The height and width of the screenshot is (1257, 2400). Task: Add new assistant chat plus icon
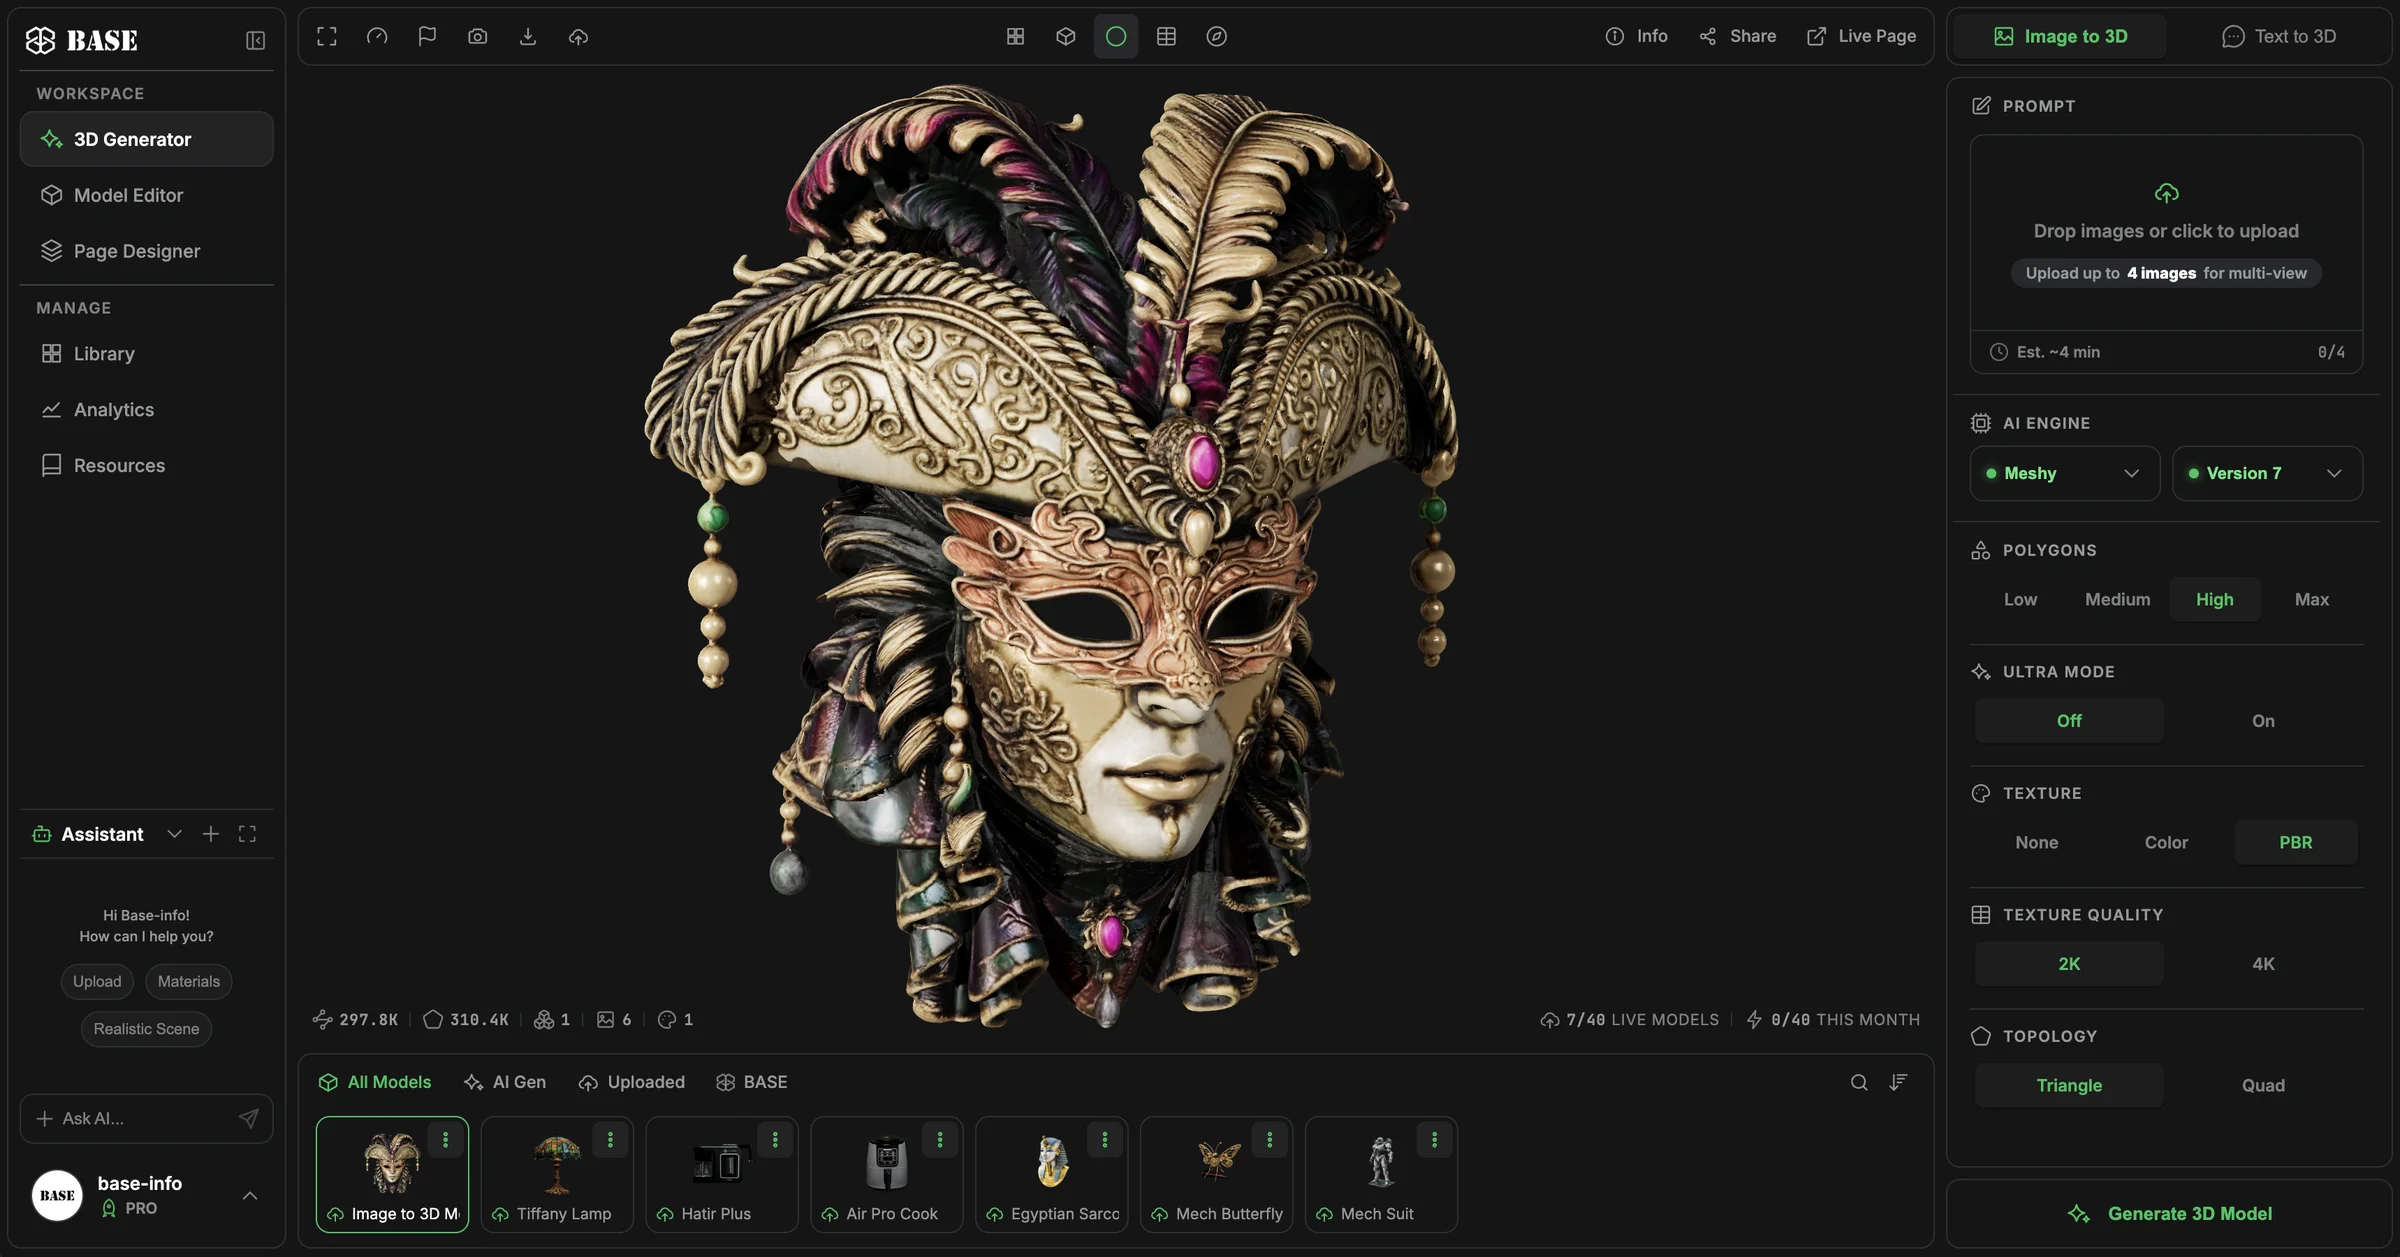210,834
